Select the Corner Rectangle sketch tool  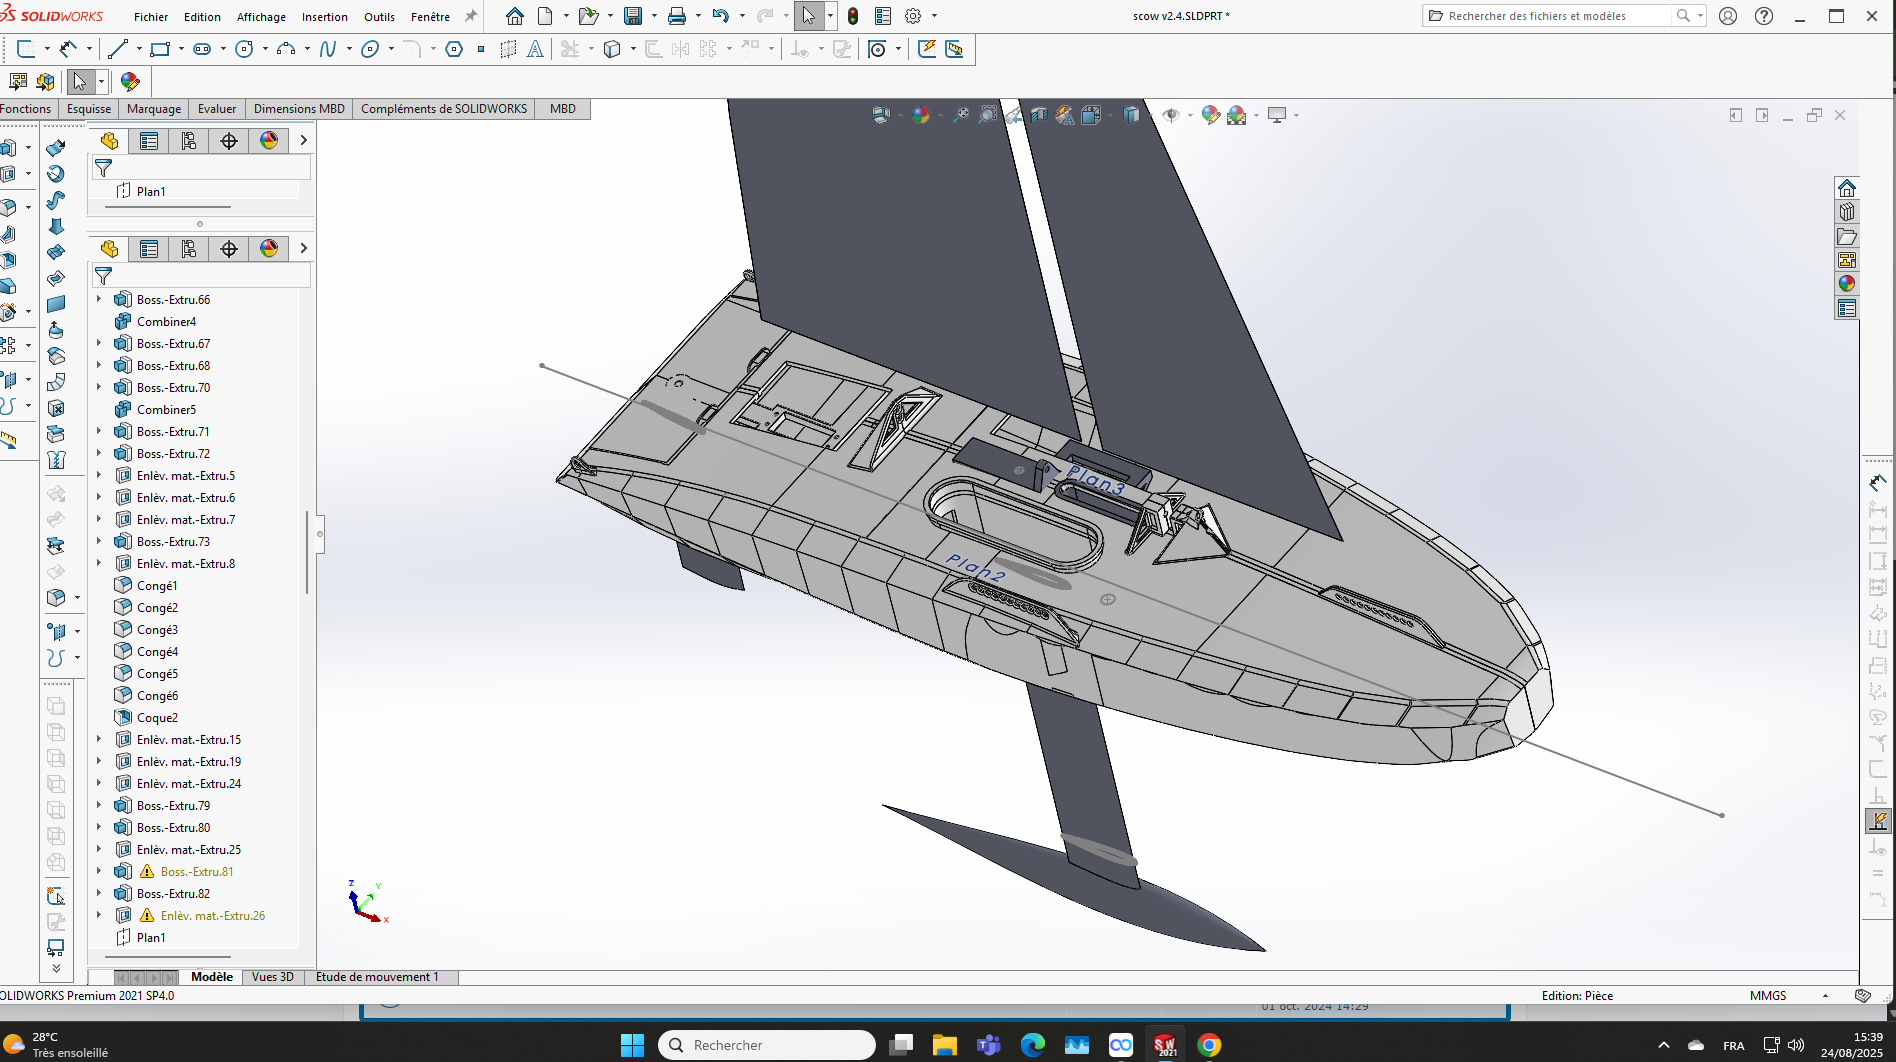160,49
